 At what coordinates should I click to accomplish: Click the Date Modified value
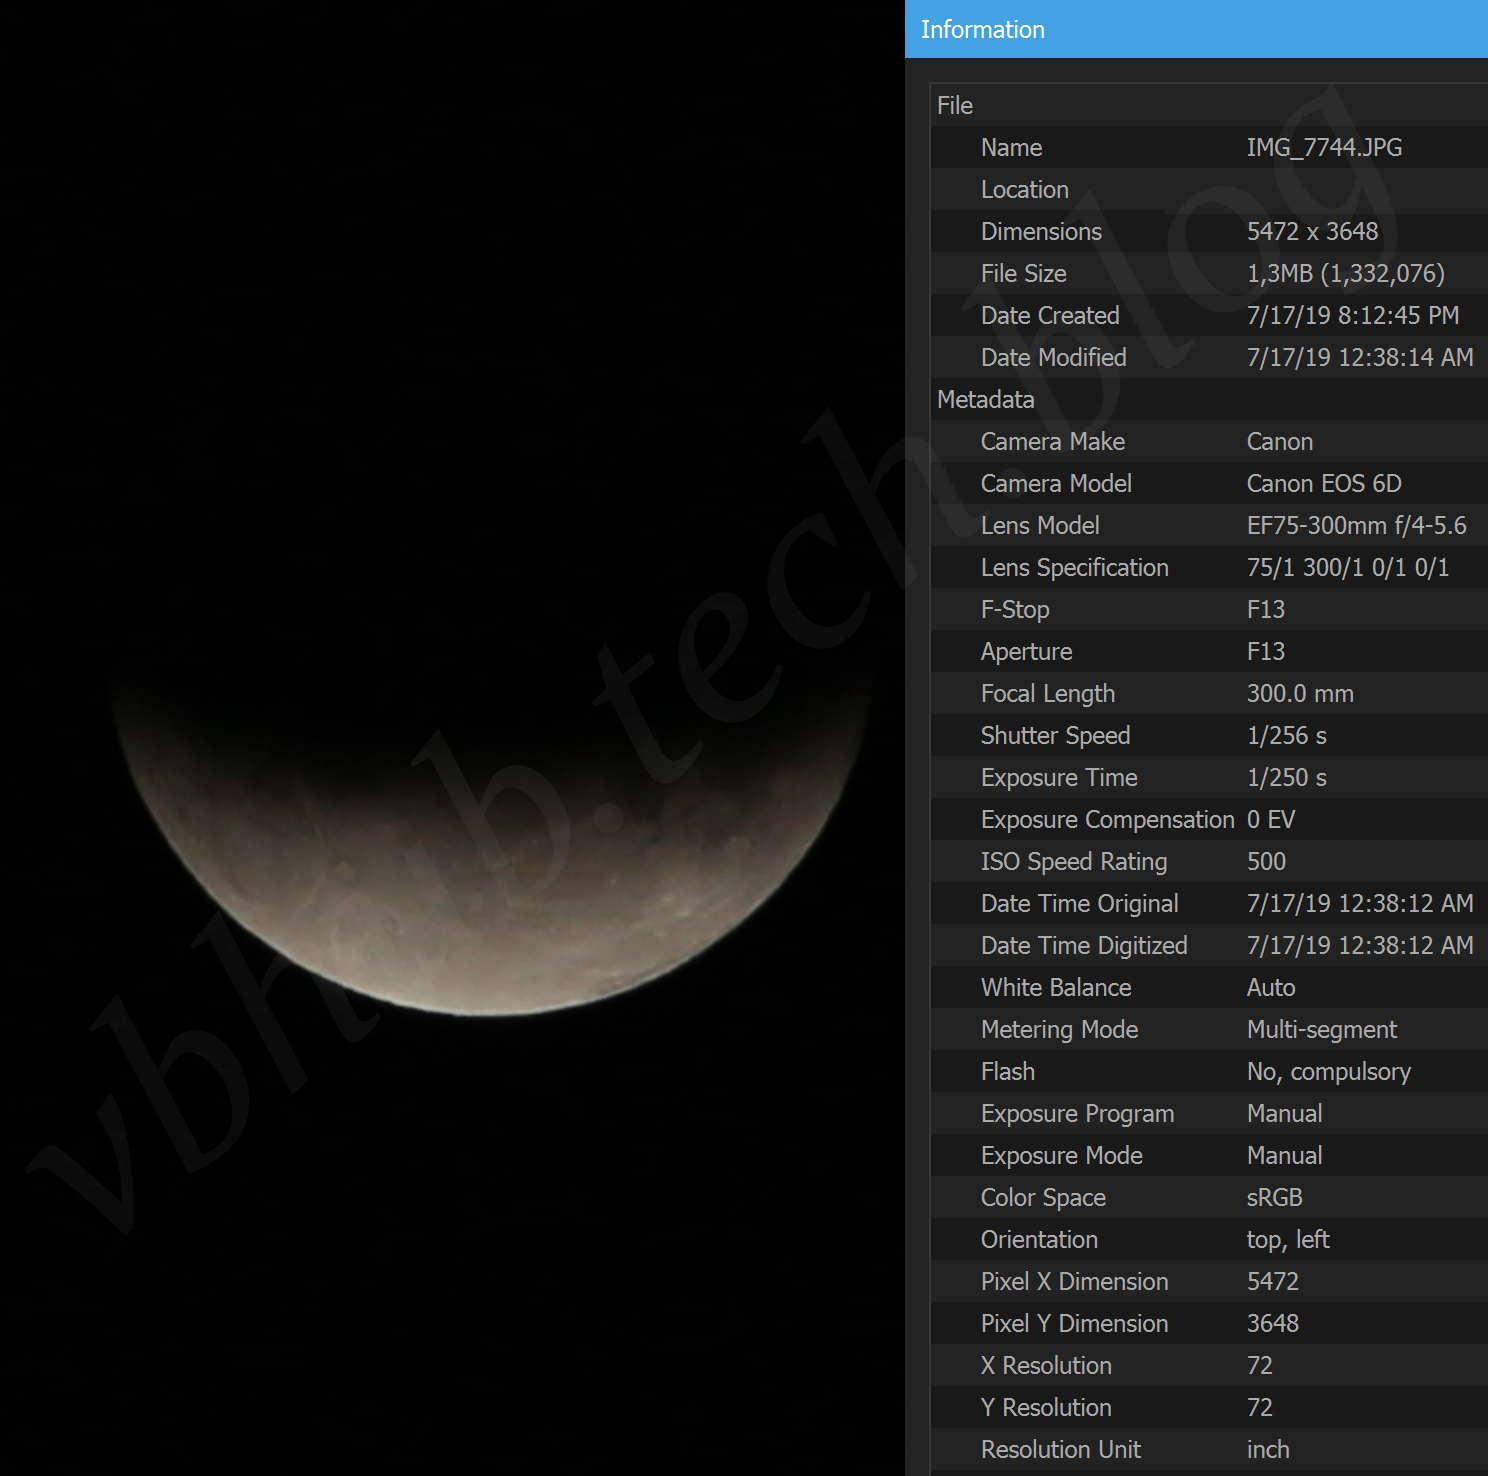pyautogui.click(x=1359, y=358)
